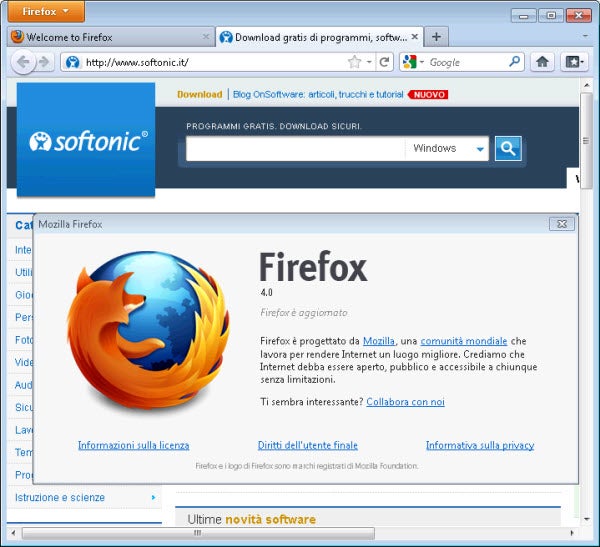Close the Download gratis di programmi tab
Viewport: 600px width, 547px height.
click(x=415, y=37)
